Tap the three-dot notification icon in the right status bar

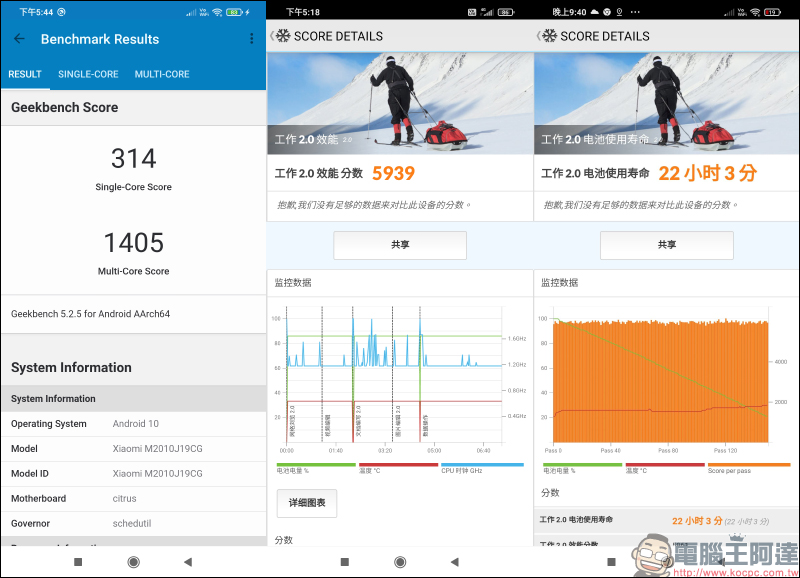tap(635, 12)
